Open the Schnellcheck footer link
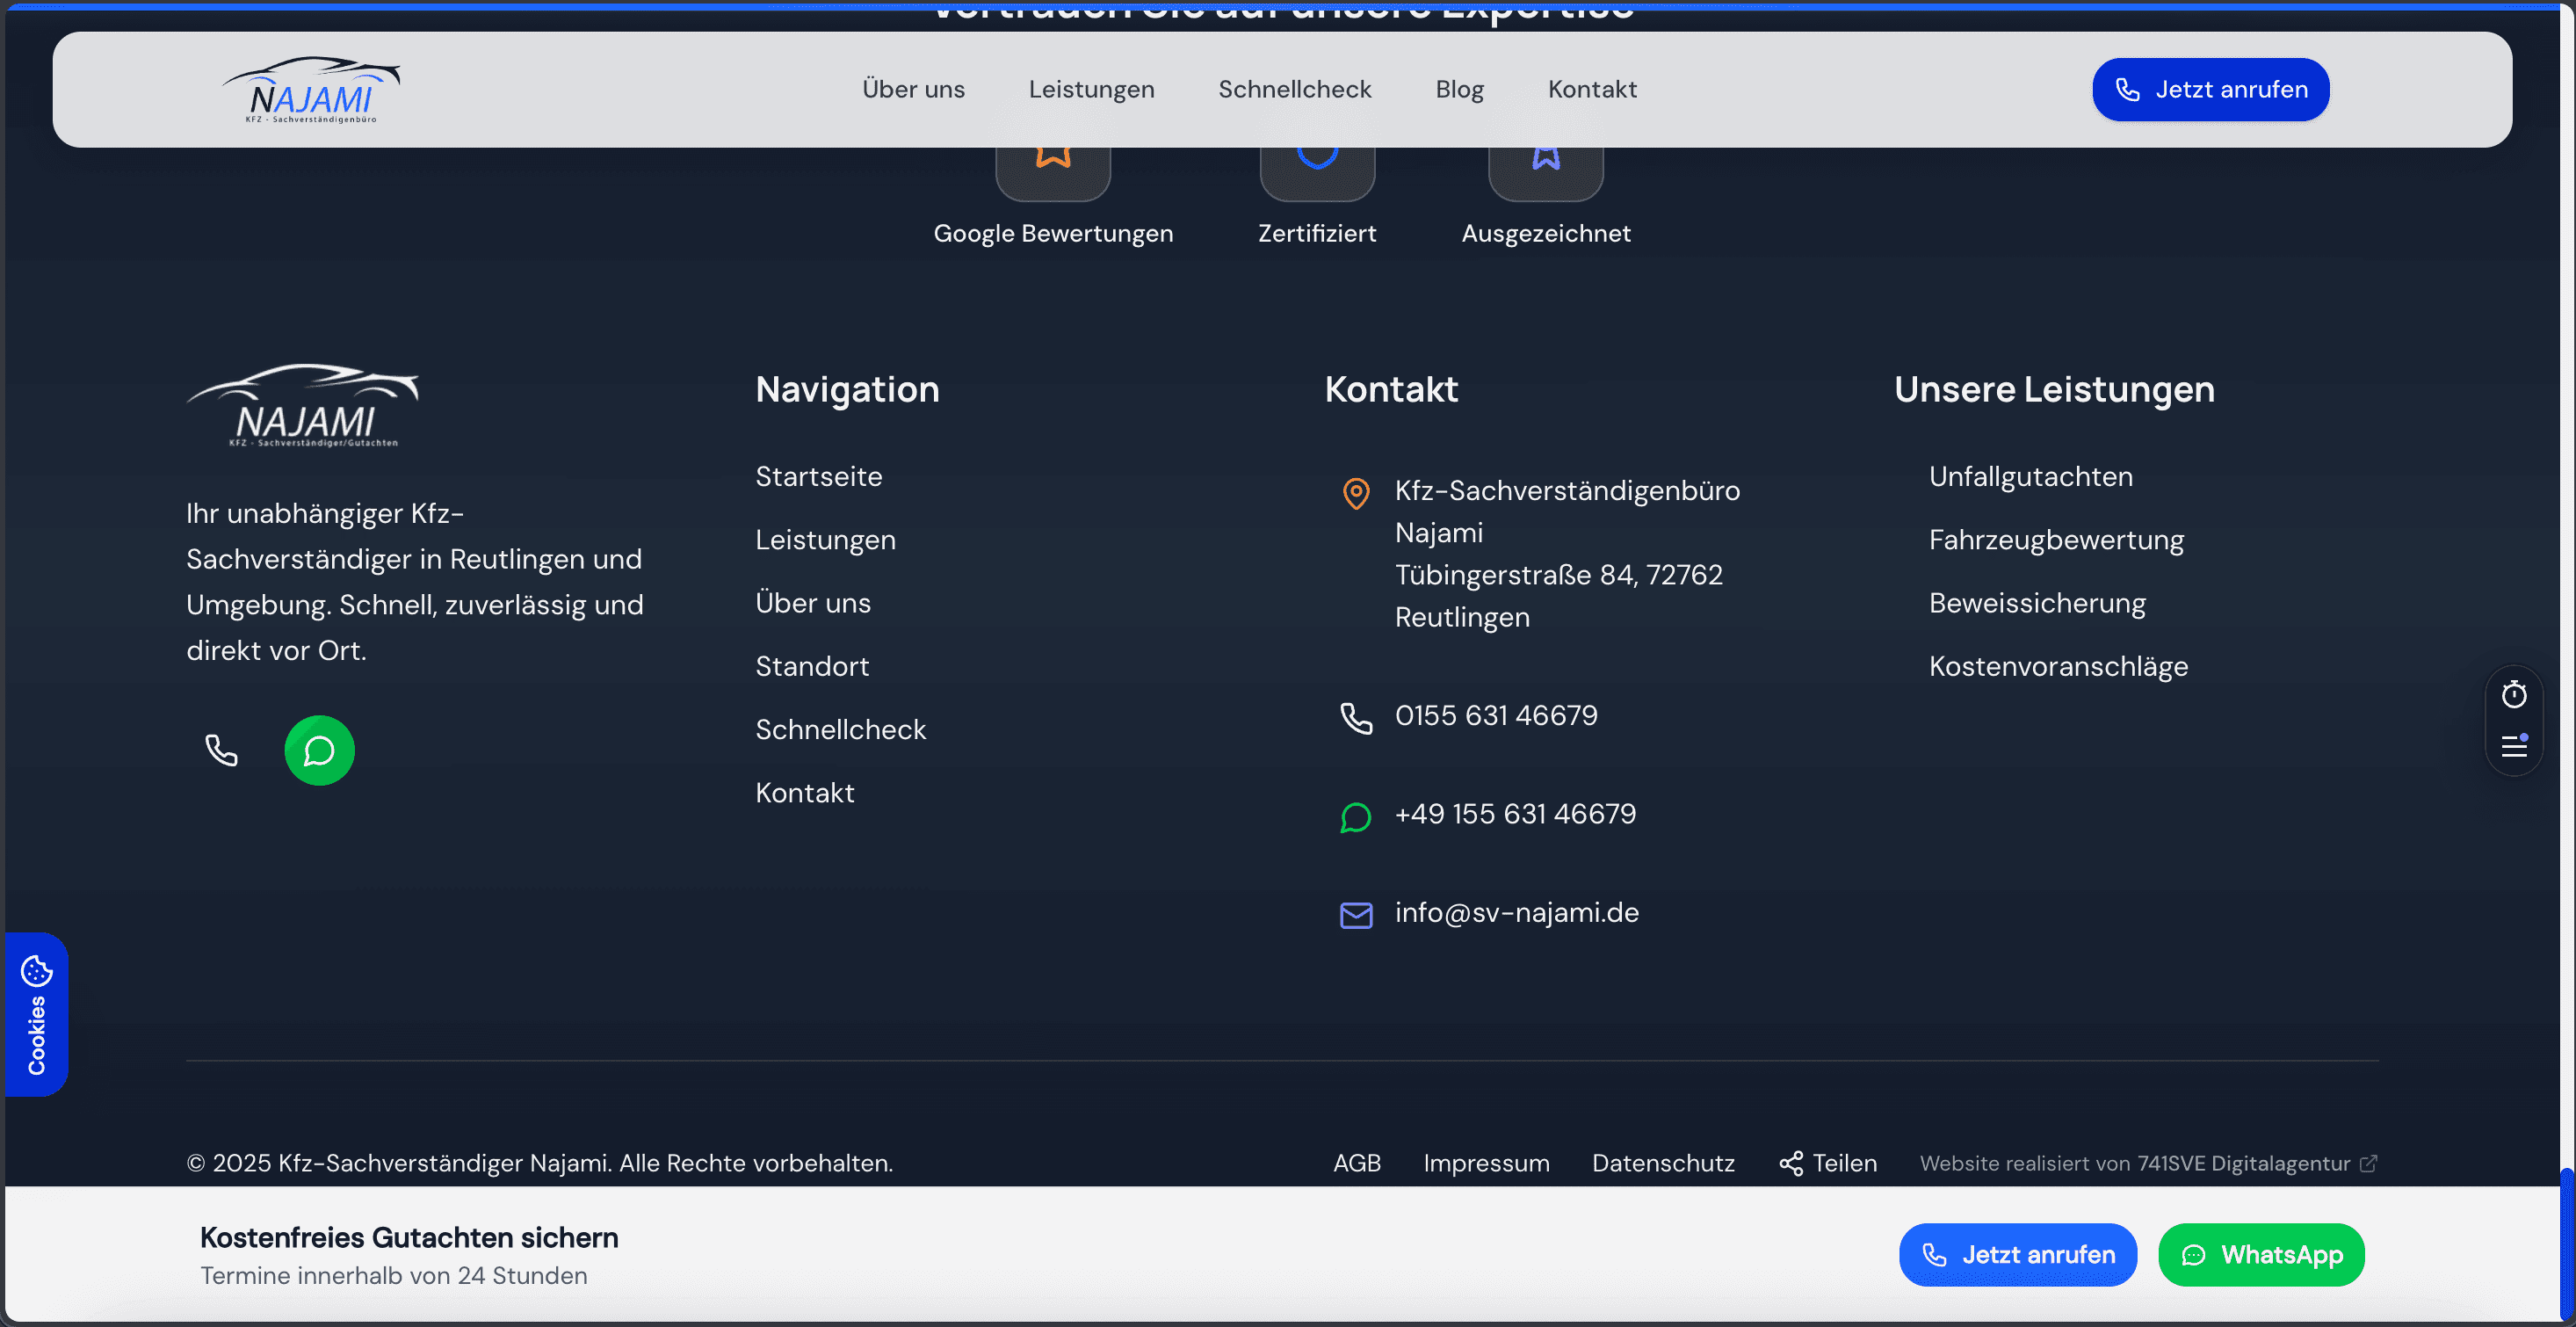This screenshot has height=1327, width=2576. [x=840, y=729]
